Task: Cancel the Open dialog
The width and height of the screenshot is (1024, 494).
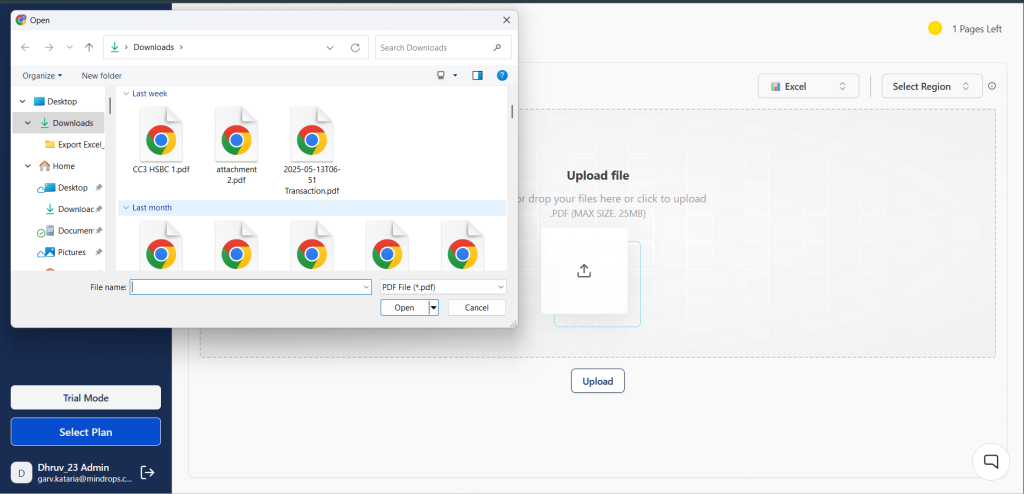Action: (x=477, y=308)
